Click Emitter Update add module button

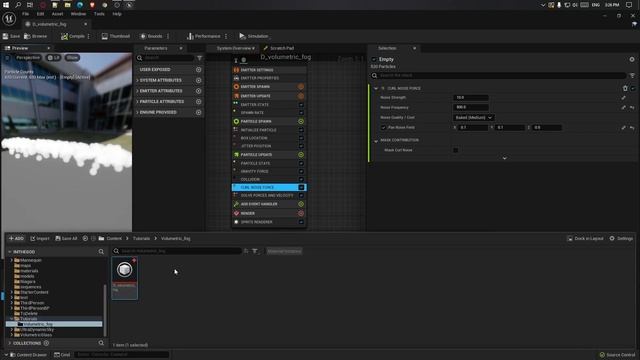pos(301,96)
